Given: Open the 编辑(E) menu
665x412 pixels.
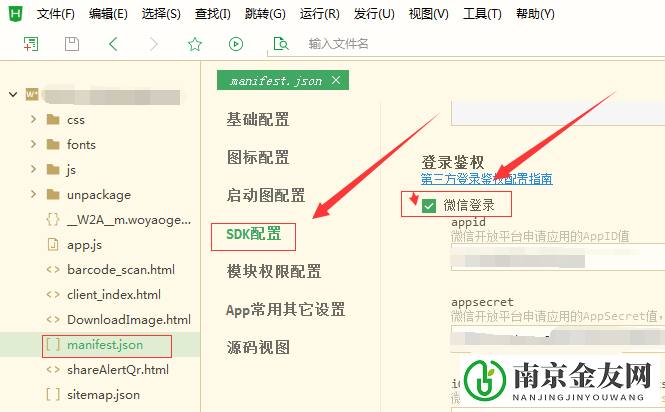Looking at the screenshot, I should [x=108, y=14].
